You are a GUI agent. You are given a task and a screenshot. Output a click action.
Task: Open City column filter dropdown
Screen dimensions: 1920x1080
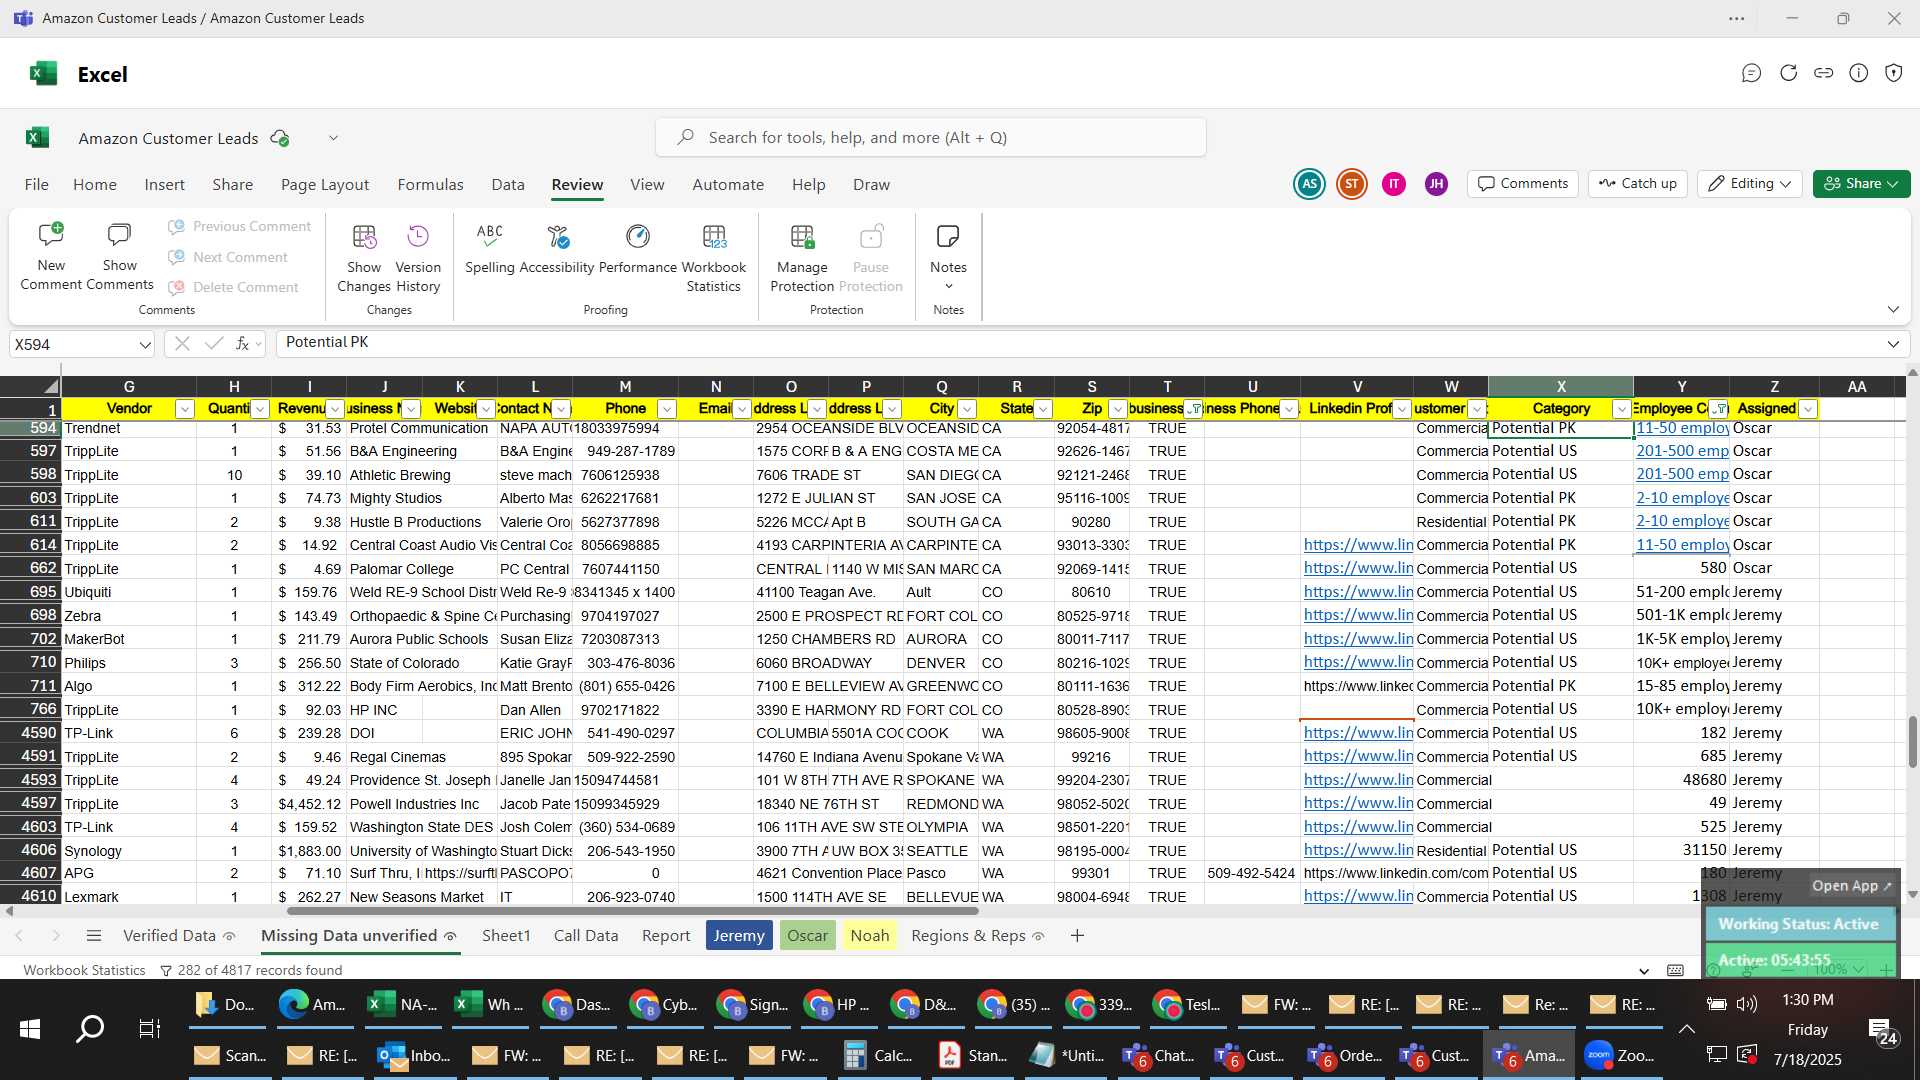[967, 409]
